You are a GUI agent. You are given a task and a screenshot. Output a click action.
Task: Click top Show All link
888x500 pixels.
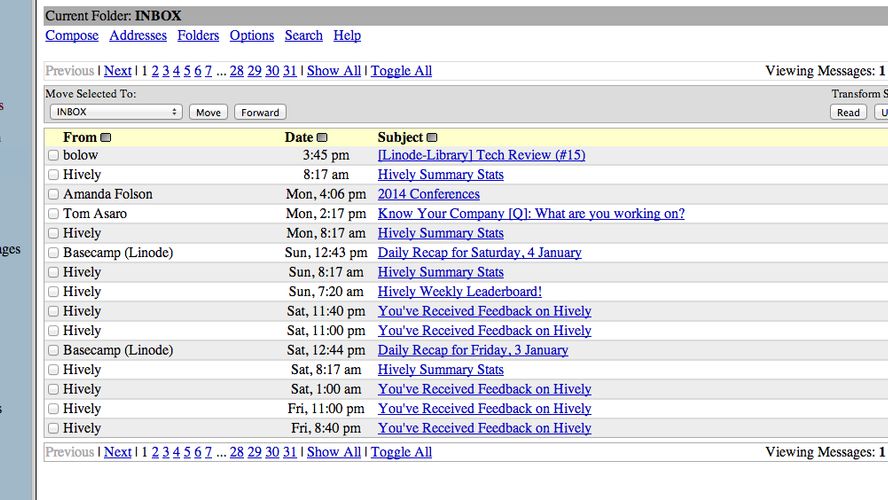[334, 71]
